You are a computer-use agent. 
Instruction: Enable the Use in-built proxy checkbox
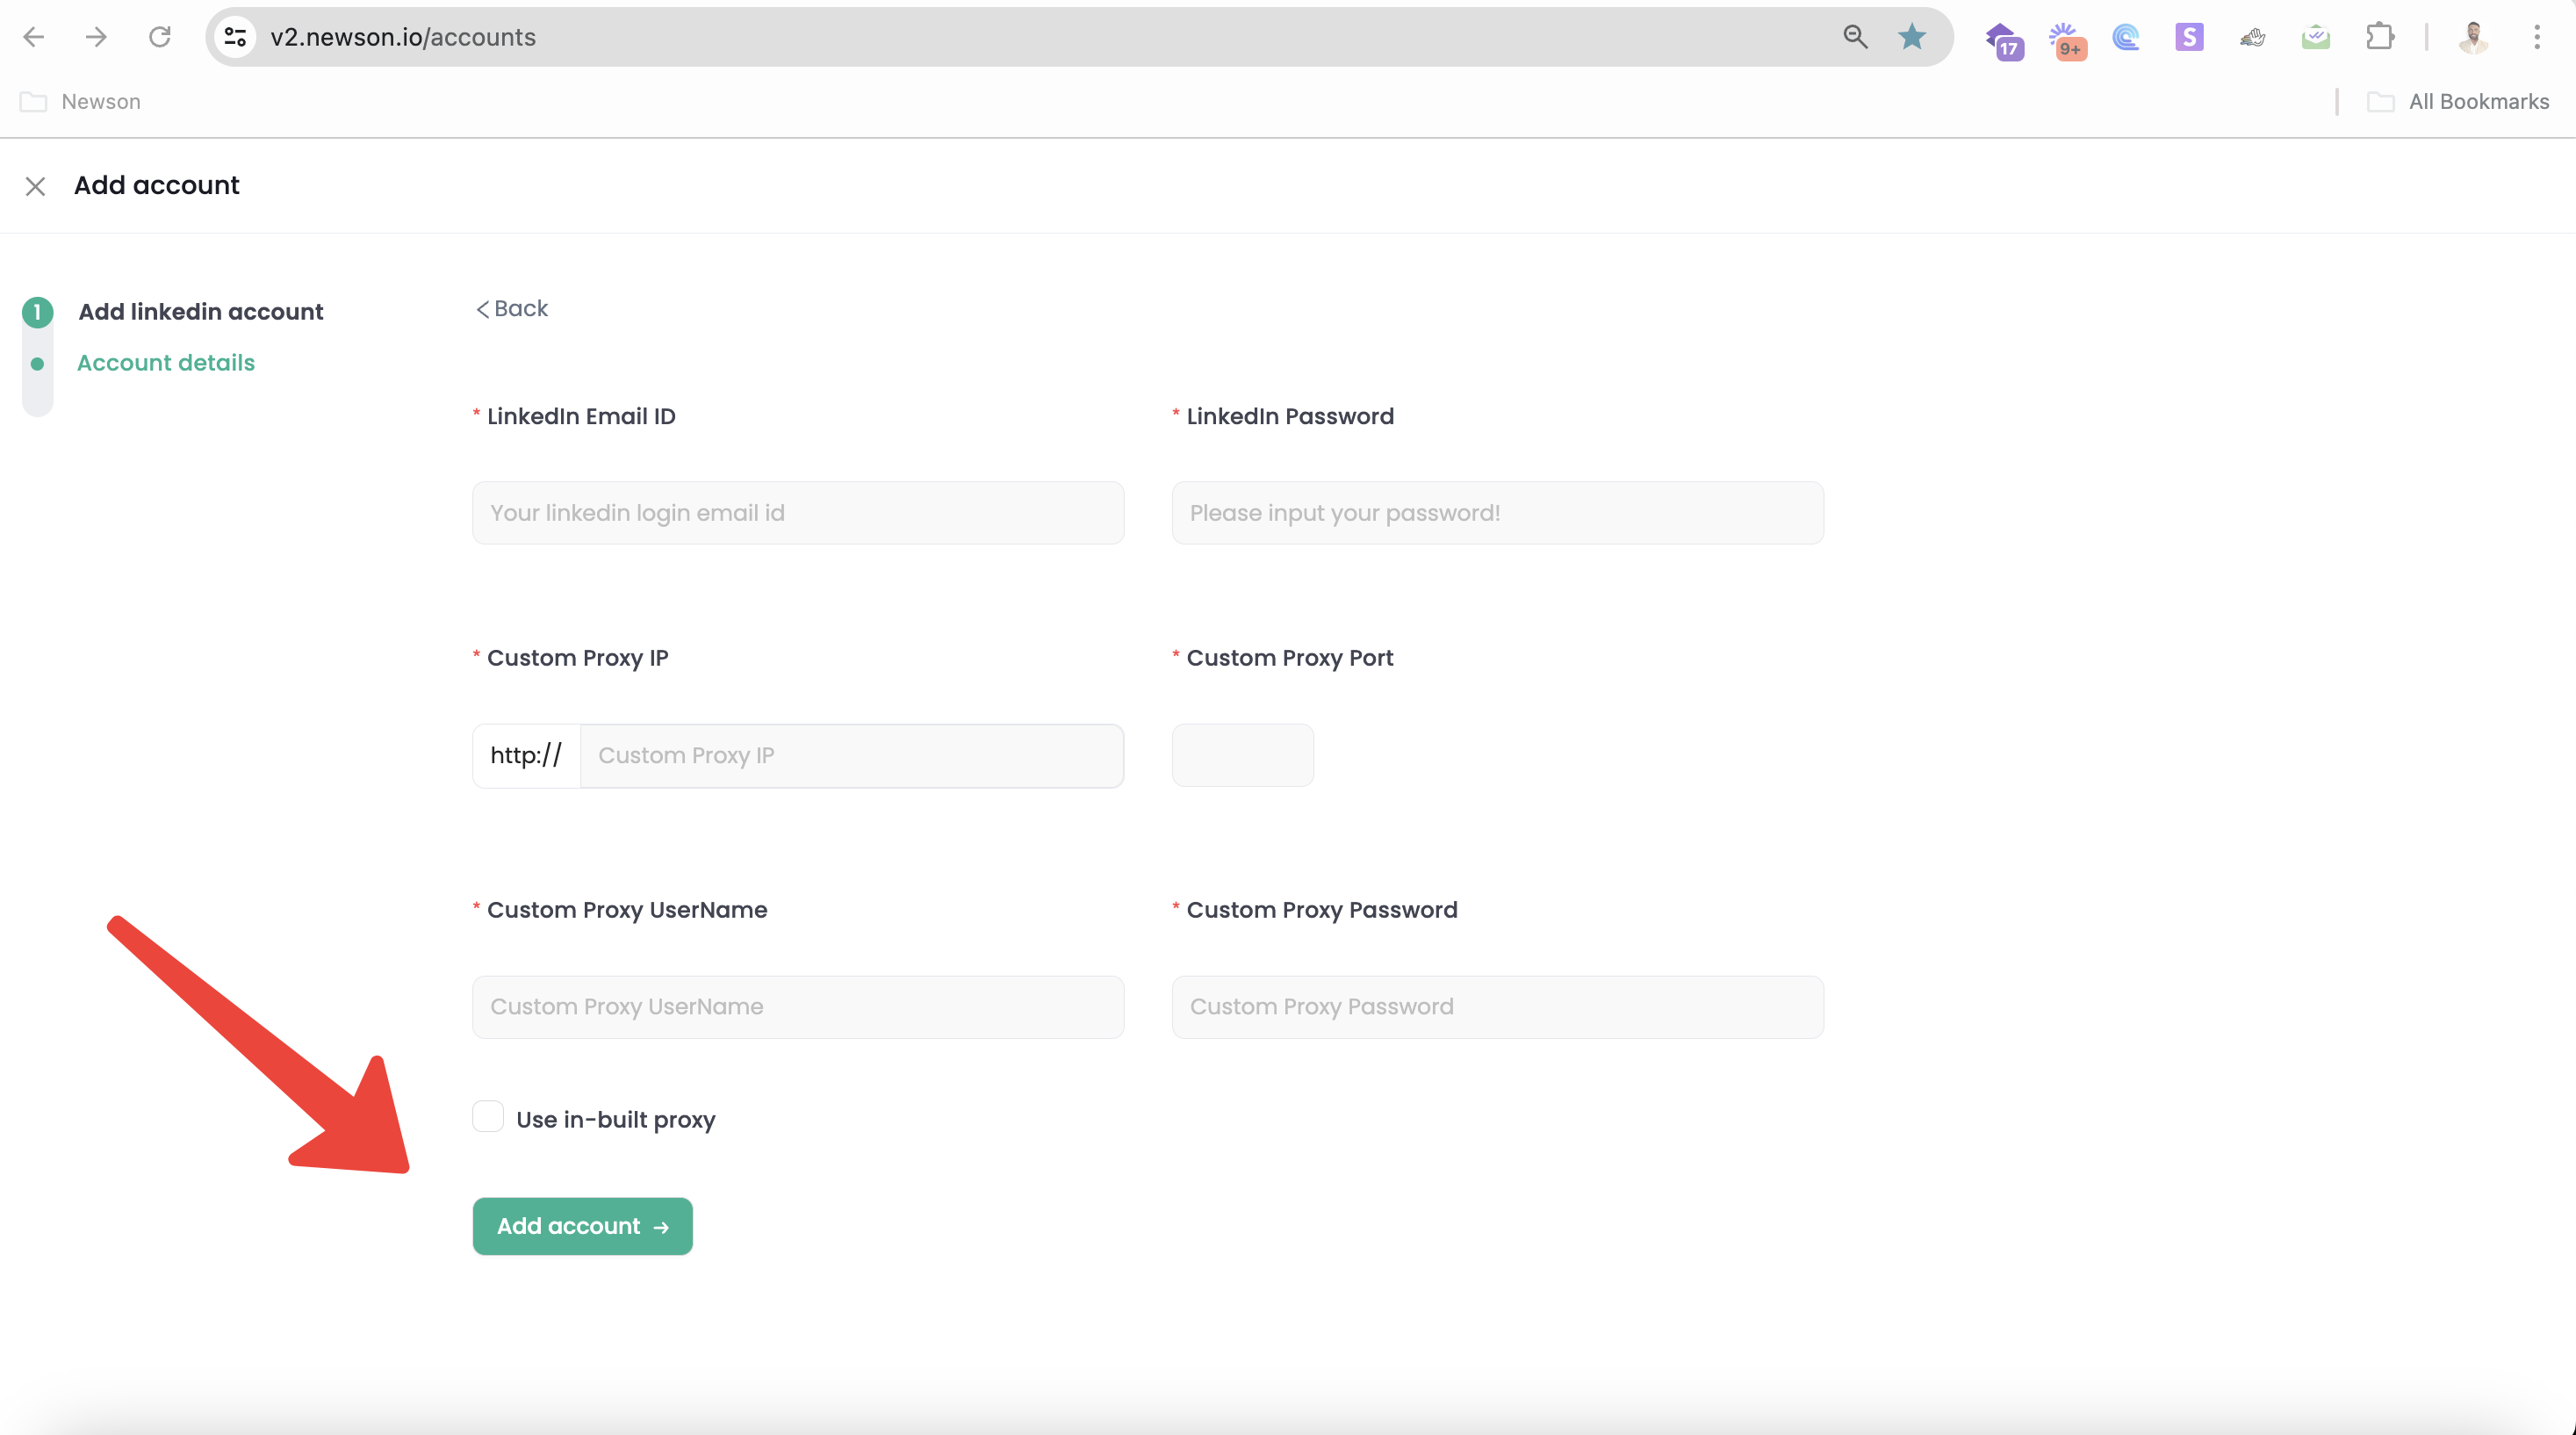click(488, 1116)
